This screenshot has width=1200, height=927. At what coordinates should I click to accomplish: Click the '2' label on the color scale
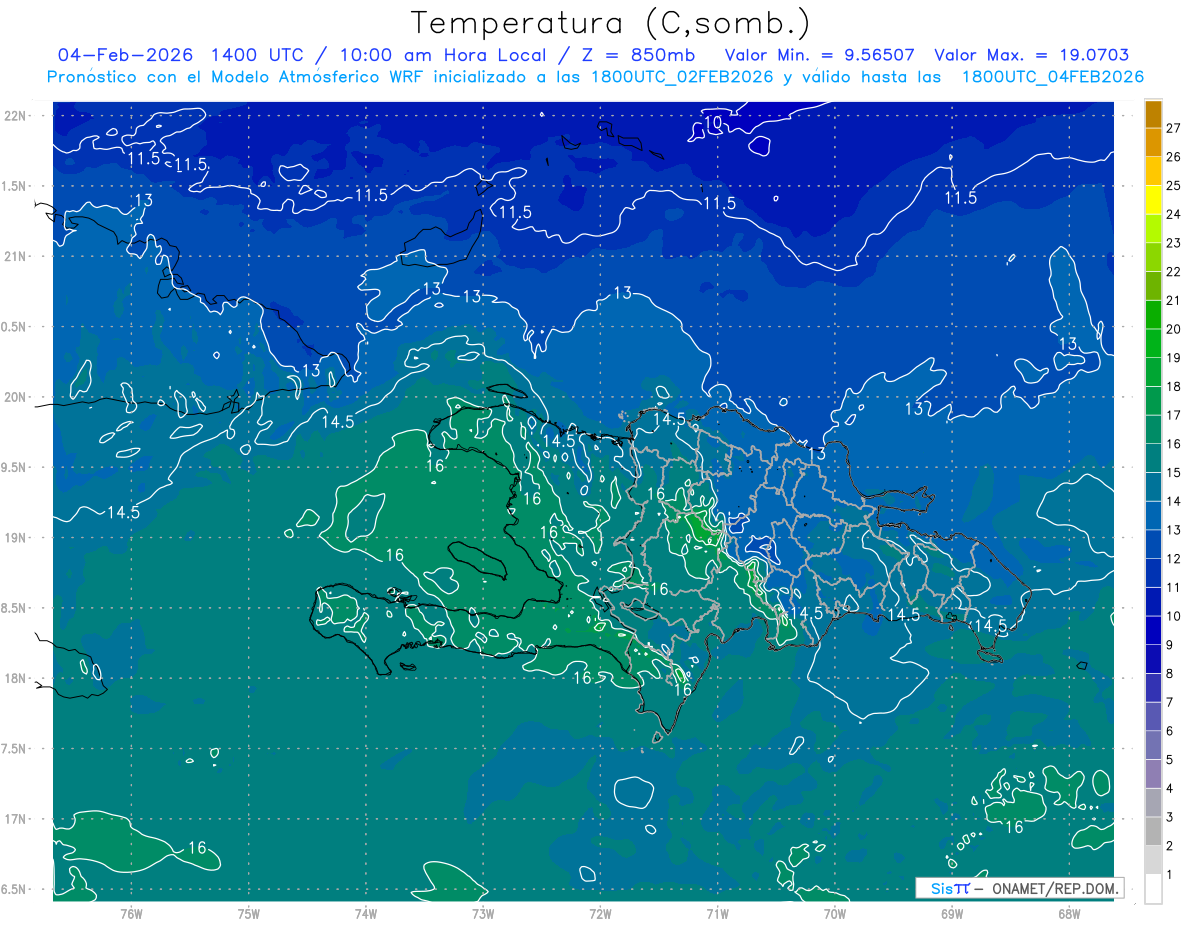(1170, 846)
